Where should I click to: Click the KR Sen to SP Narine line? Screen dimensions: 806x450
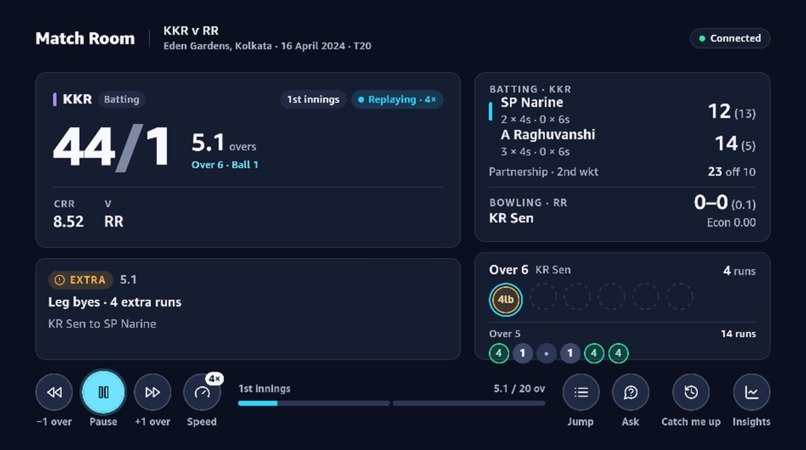[x=102, y=324]
